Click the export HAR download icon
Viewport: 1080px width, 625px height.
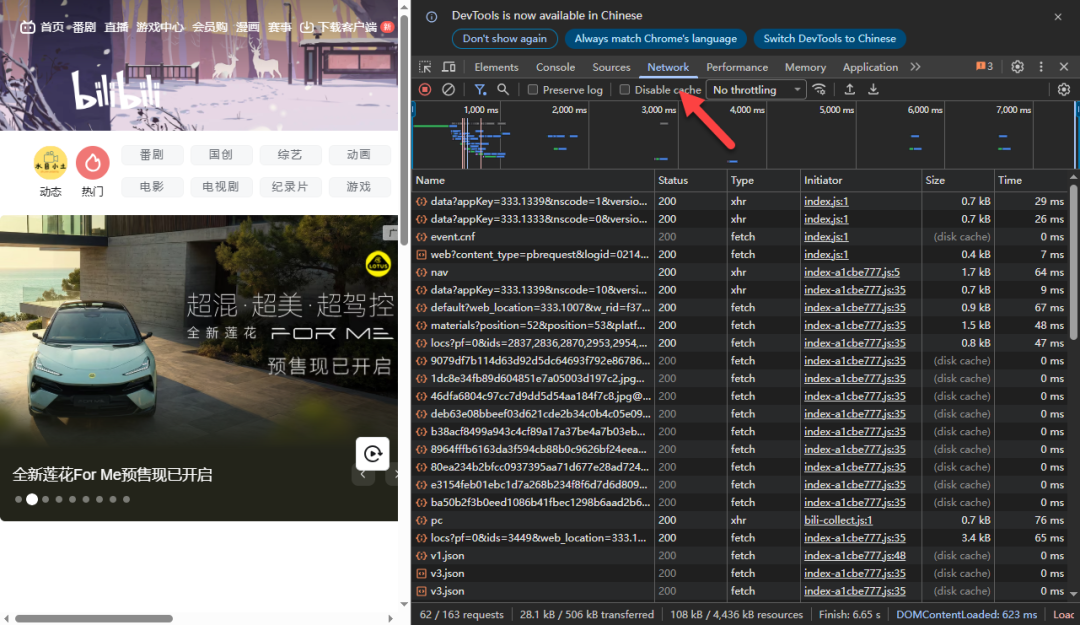873,90
